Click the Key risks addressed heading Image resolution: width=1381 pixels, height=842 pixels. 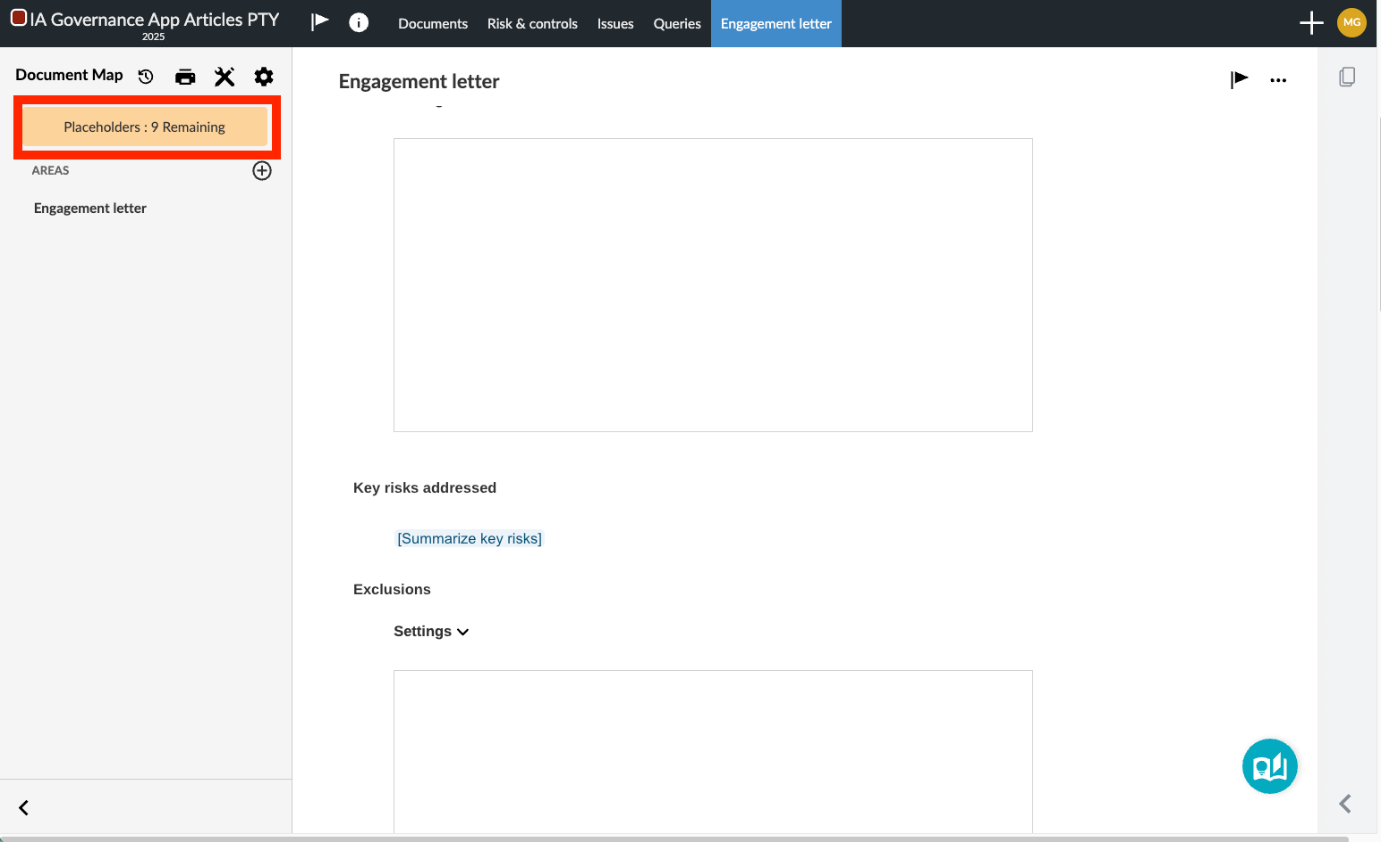[x=425, y=488]
